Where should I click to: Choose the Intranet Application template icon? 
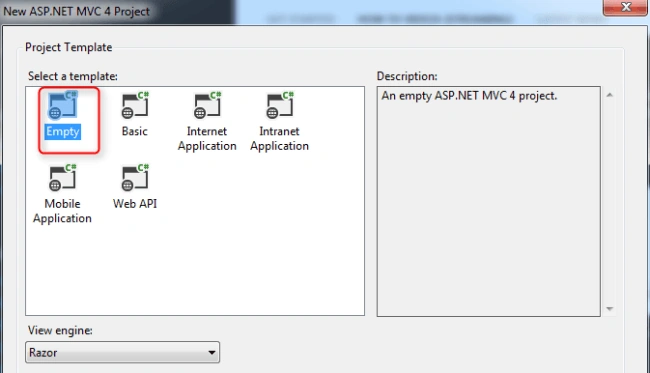click(280, 105)
